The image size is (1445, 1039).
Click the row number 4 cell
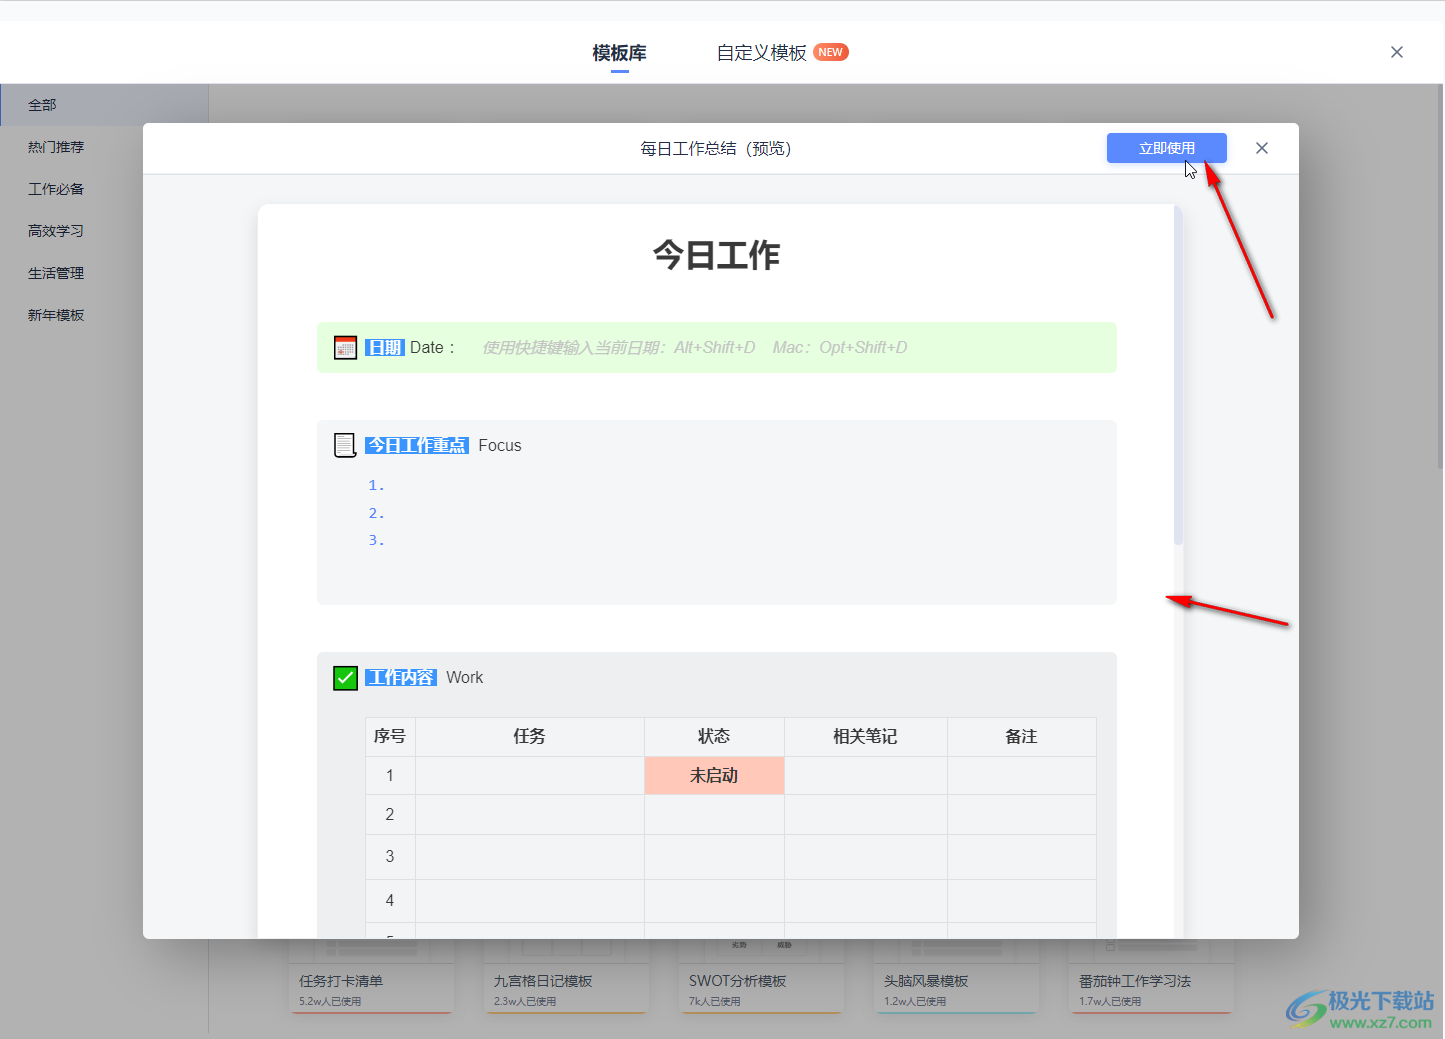[390, 900]
